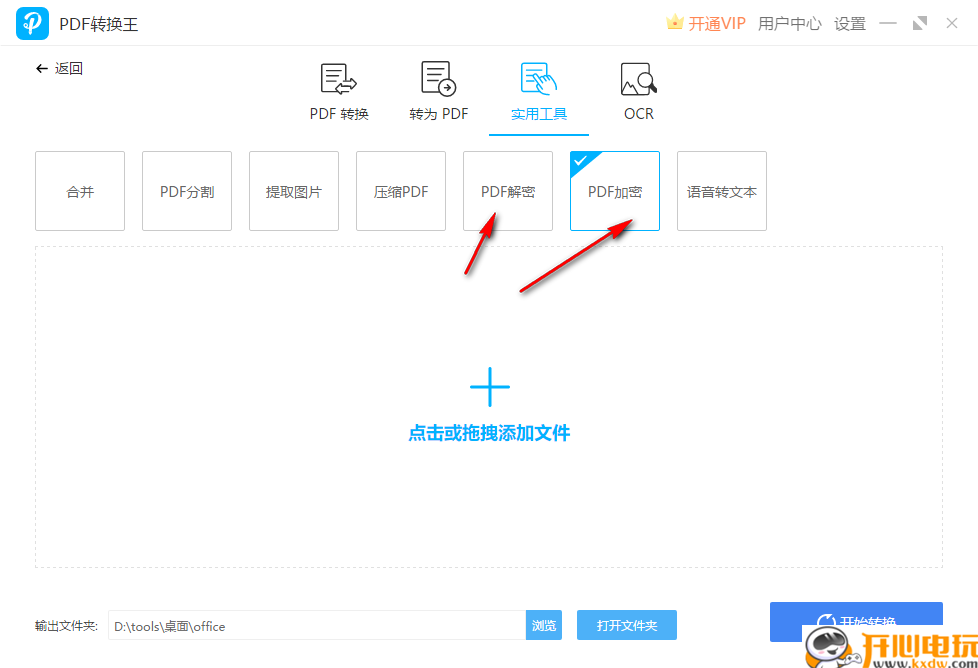
Task: Click the crown icon beside 开通VIP
Action: 673,22
